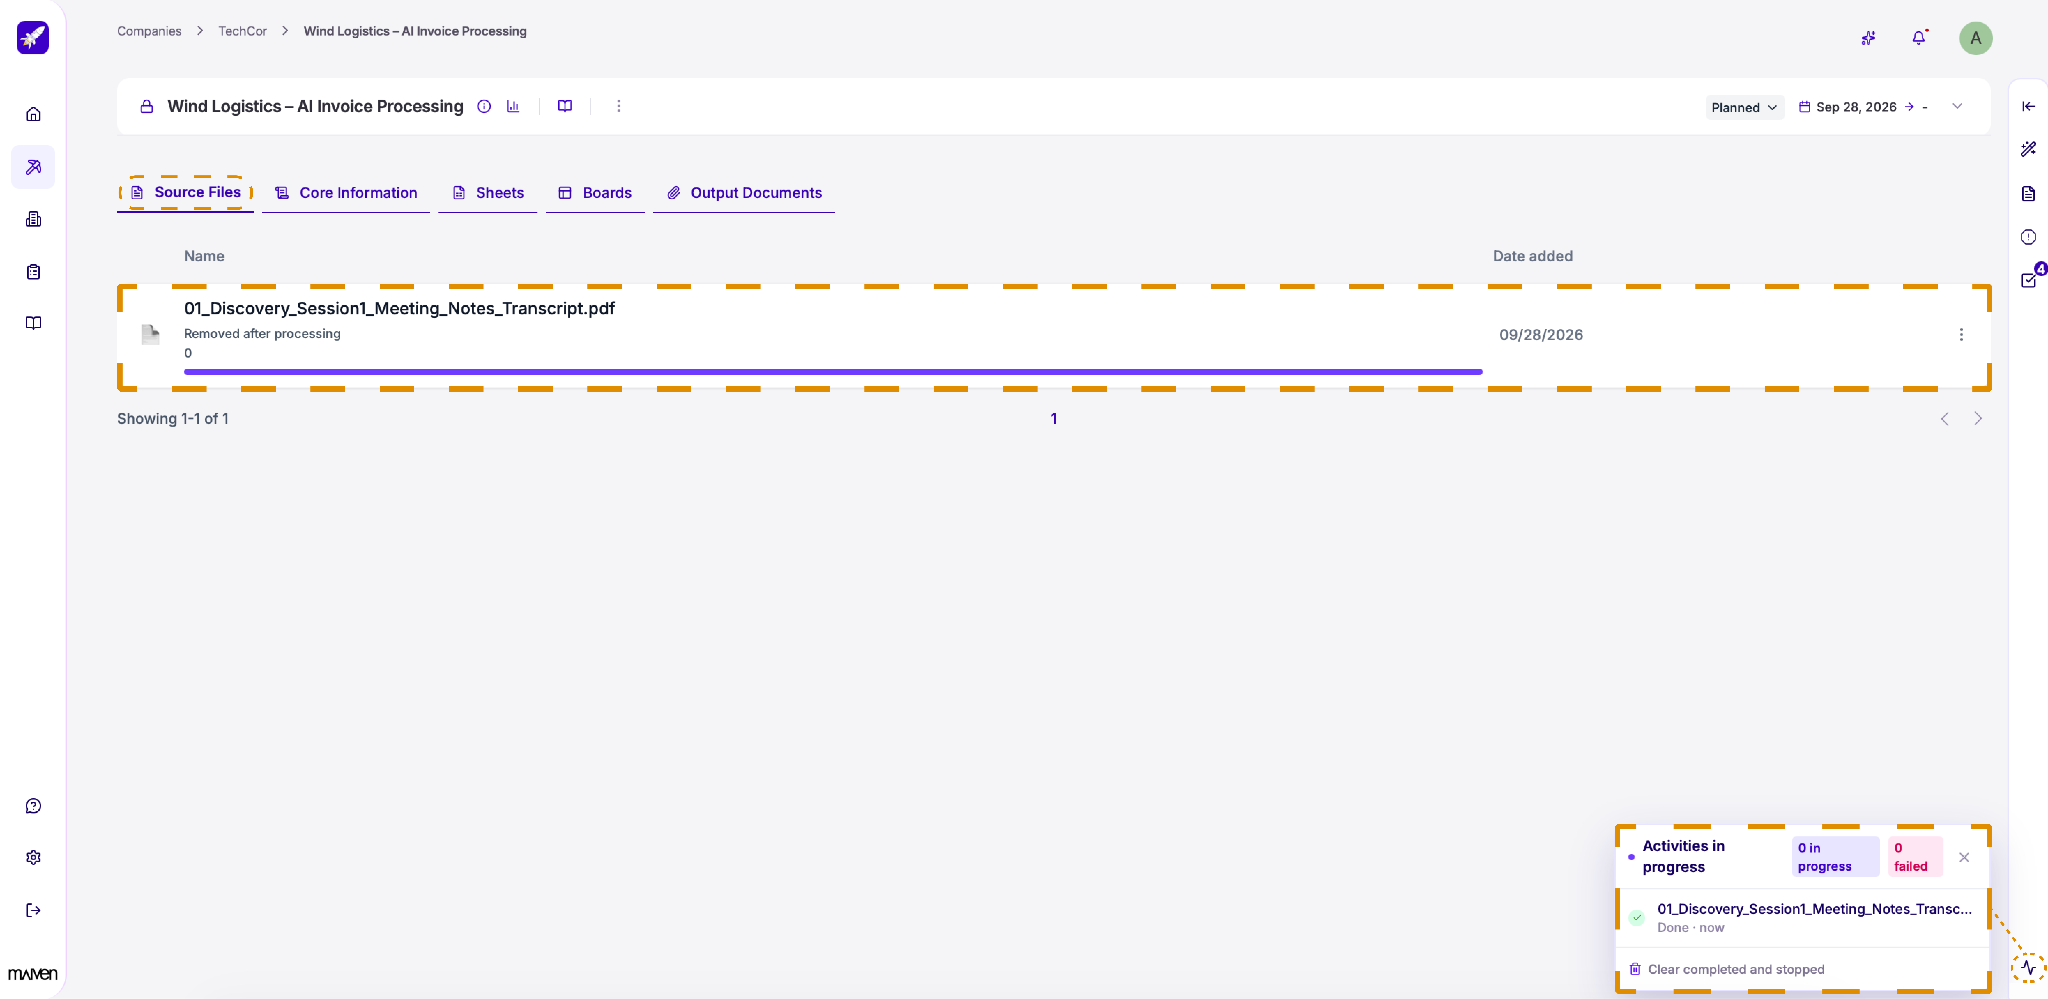Click the info icon beside project title

(484, 106)
